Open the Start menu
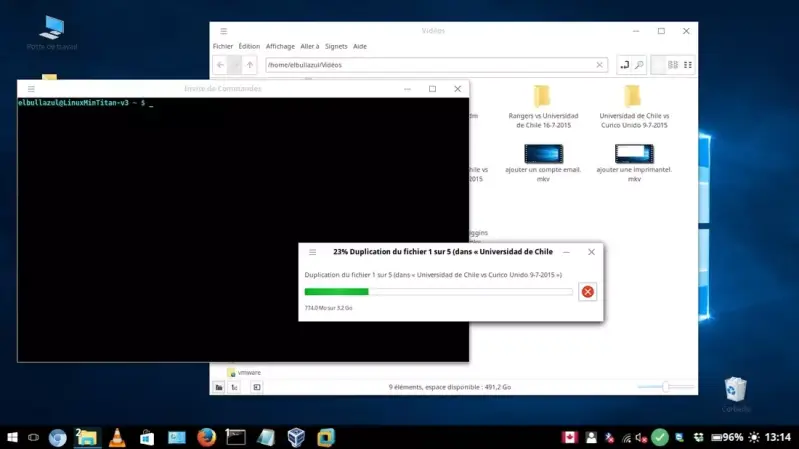Image resolution: width=799 pixels, height=449 pixels. [12, 437]
